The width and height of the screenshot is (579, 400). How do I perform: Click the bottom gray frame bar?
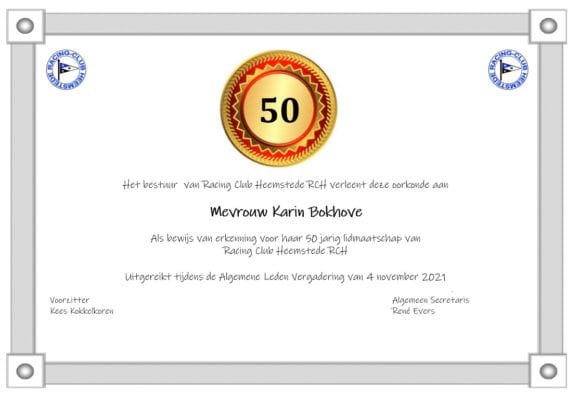pyautogui.click(x=287, y=373)
